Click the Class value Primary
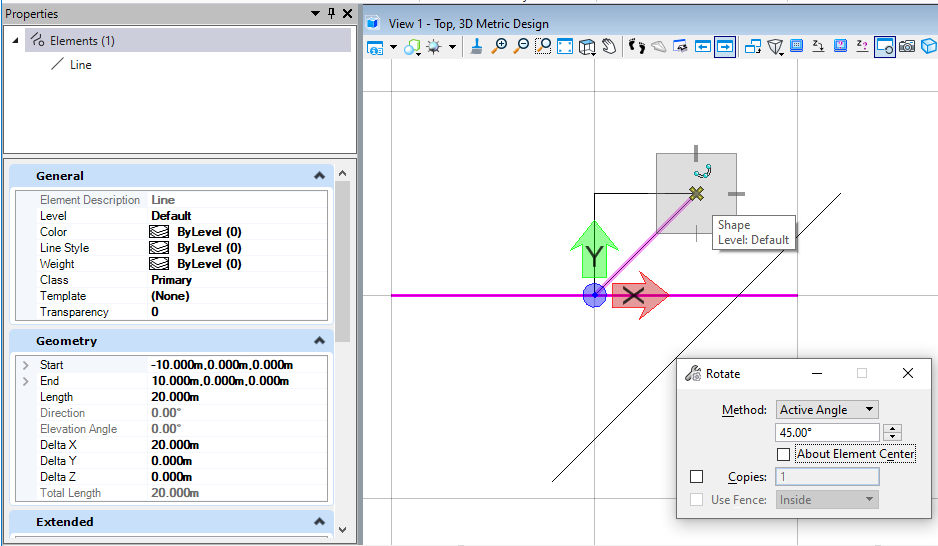 [x=171, y=280]
